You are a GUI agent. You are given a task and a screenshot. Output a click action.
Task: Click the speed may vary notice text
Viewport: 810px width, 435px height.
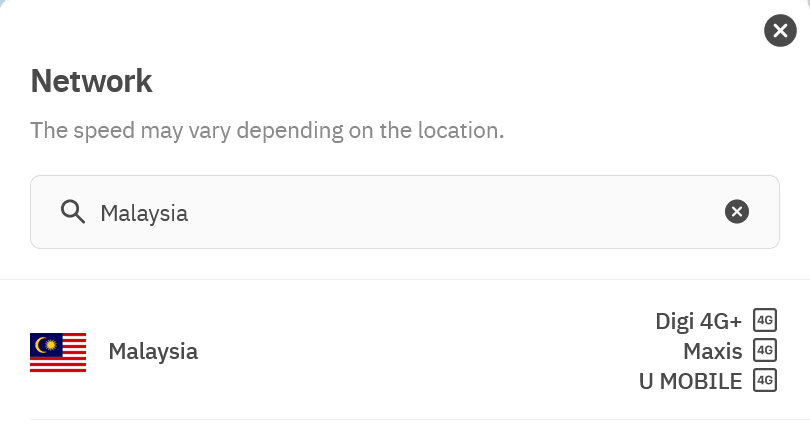click(x=267, y=131)
